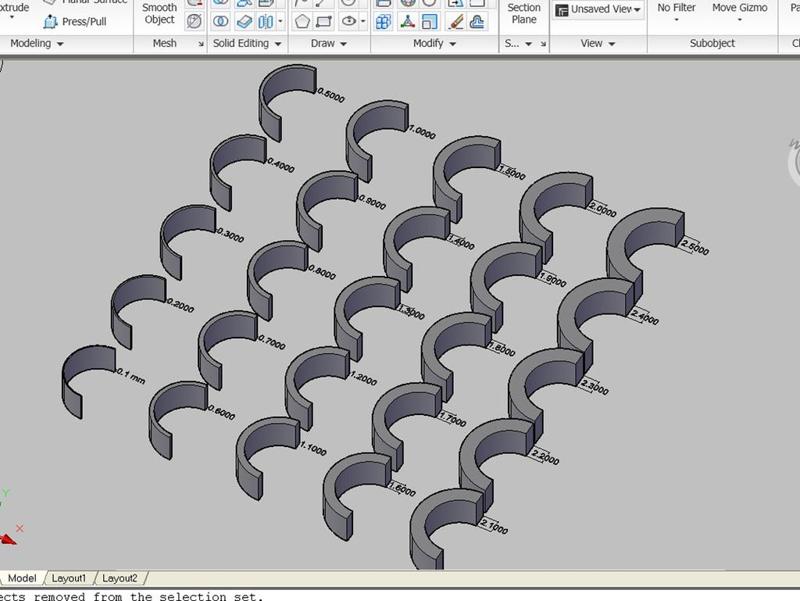Activate the Erase tool
This screenshot has height=601, width=800.
[456, 21]
